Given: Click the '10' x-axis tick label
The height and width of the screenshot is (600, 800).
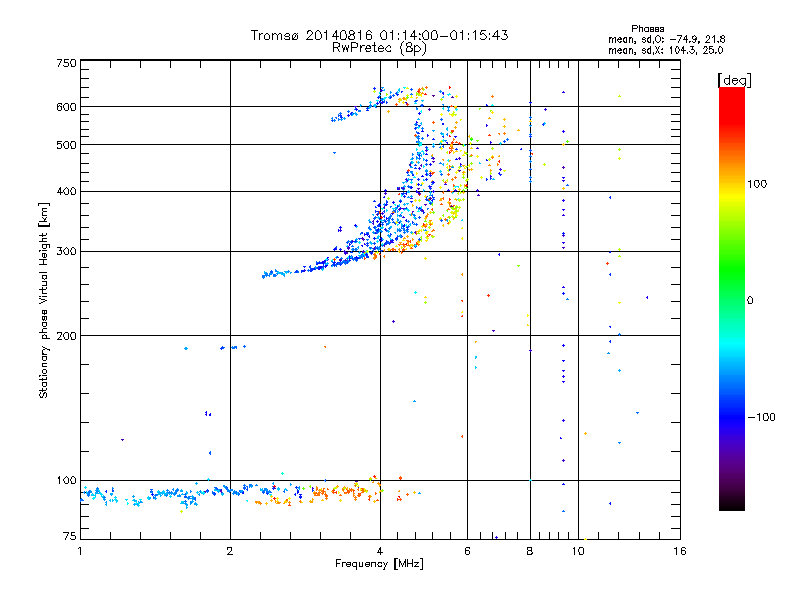Looking at the screenshot, I should pos(578,551).
